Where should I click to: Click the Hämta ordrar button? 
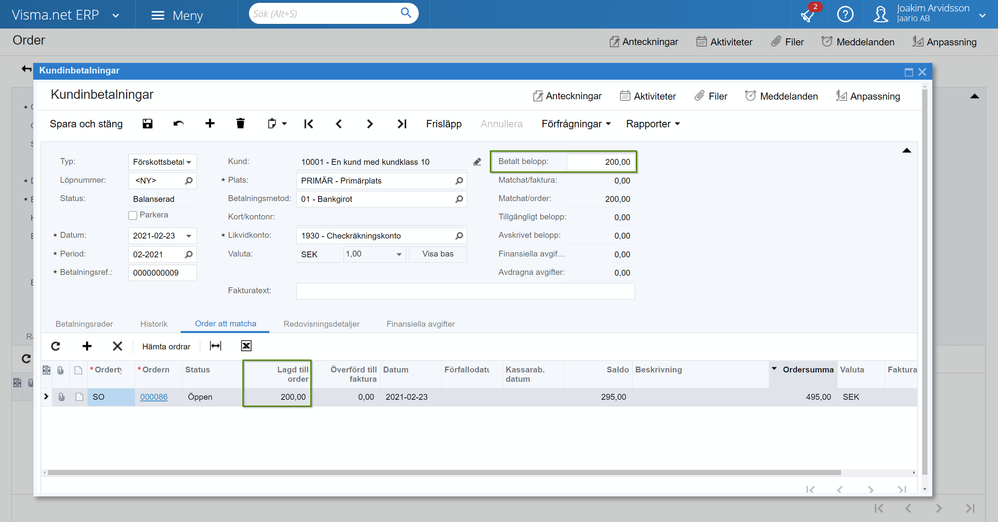tap(166, 346)
